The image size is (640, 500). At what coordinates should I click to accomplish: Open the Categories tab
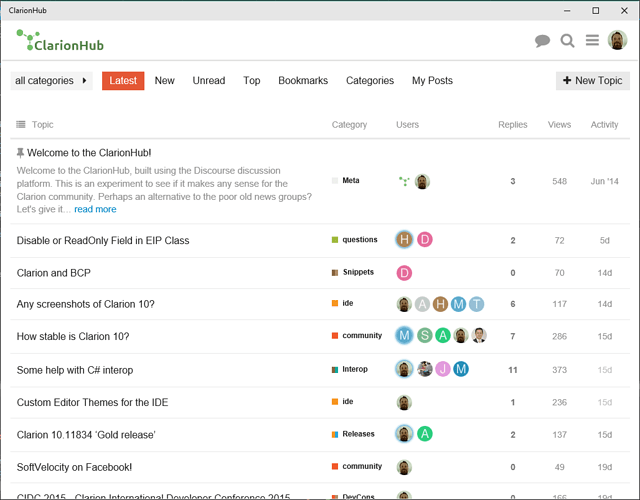[370, 80]
